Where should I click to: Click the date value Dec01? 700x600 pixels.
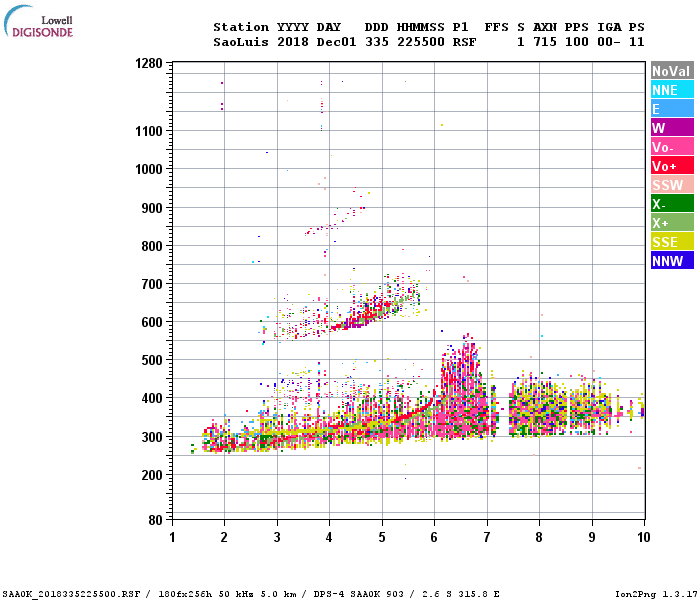click(337, 42)
